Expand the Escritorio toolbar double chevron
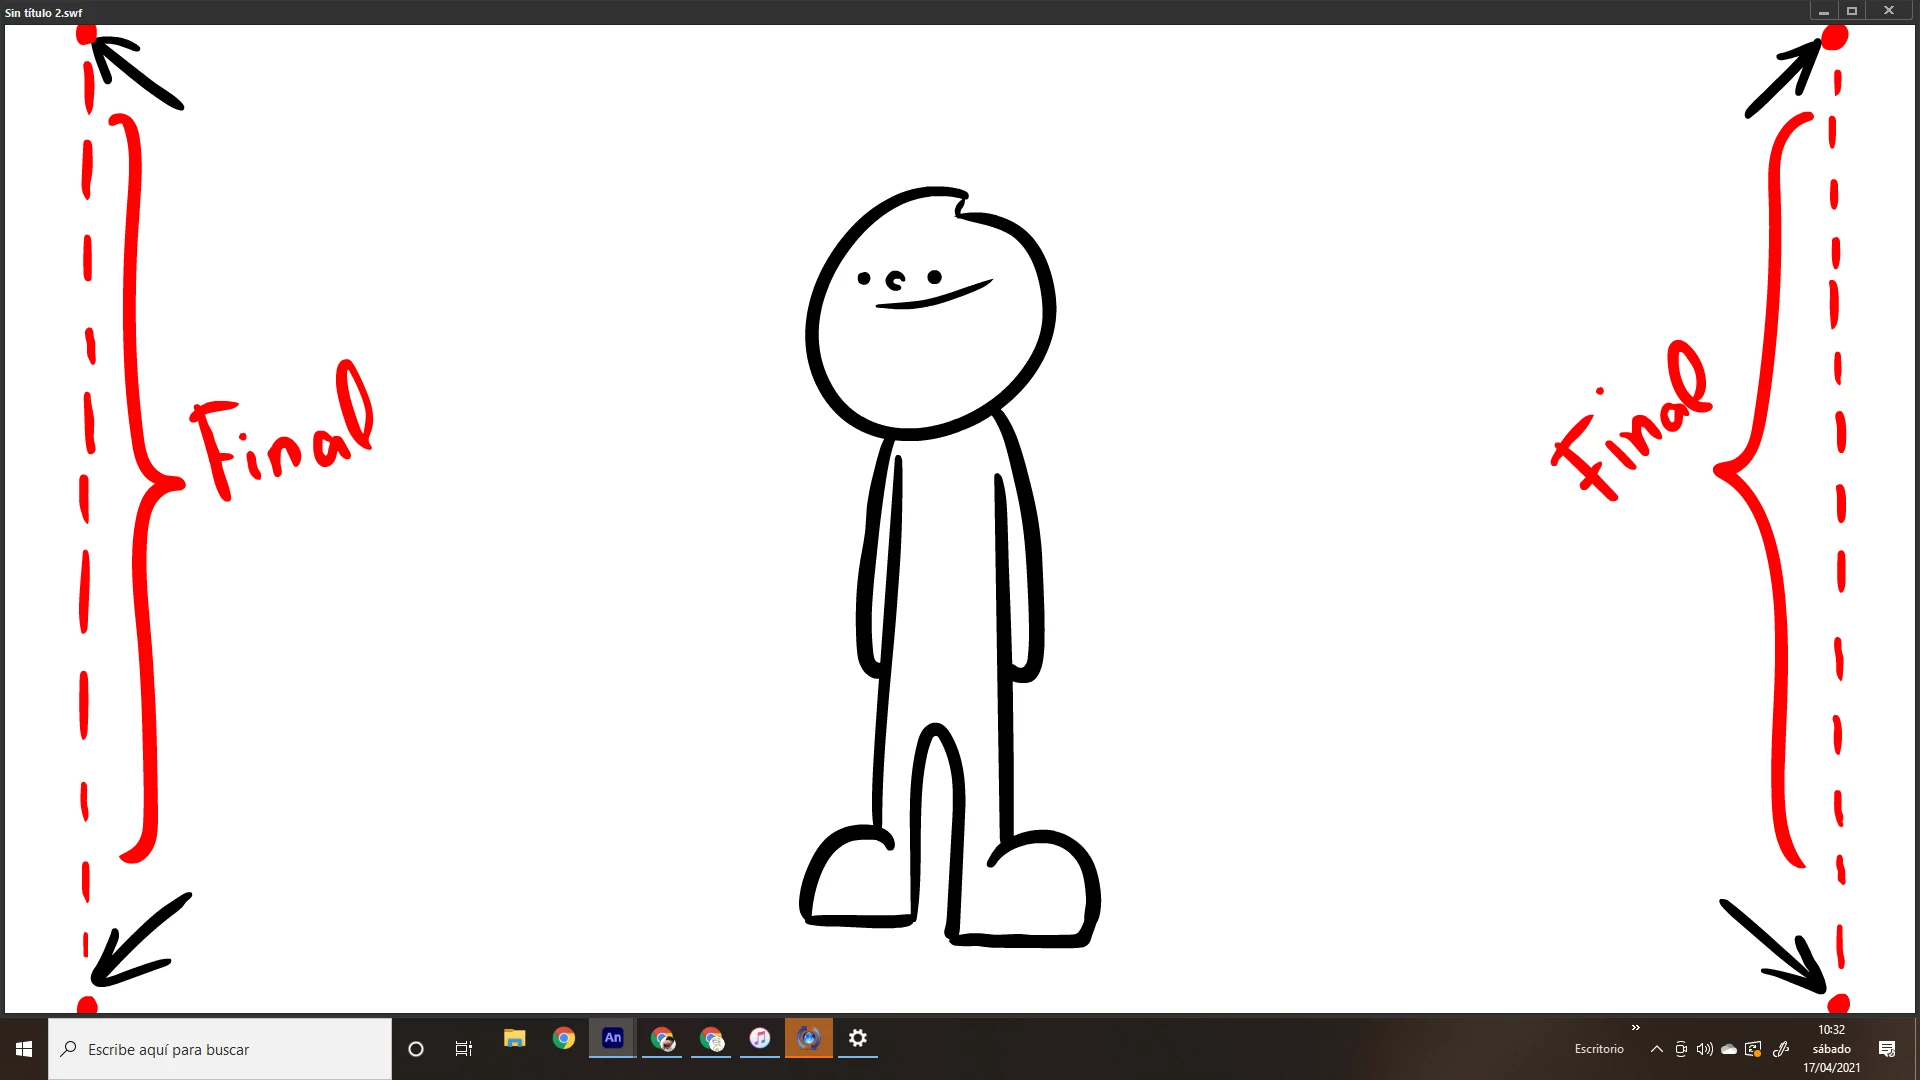Image resolution: width=1920 pixels, height=1080 pixels. coord(1636,1028)
